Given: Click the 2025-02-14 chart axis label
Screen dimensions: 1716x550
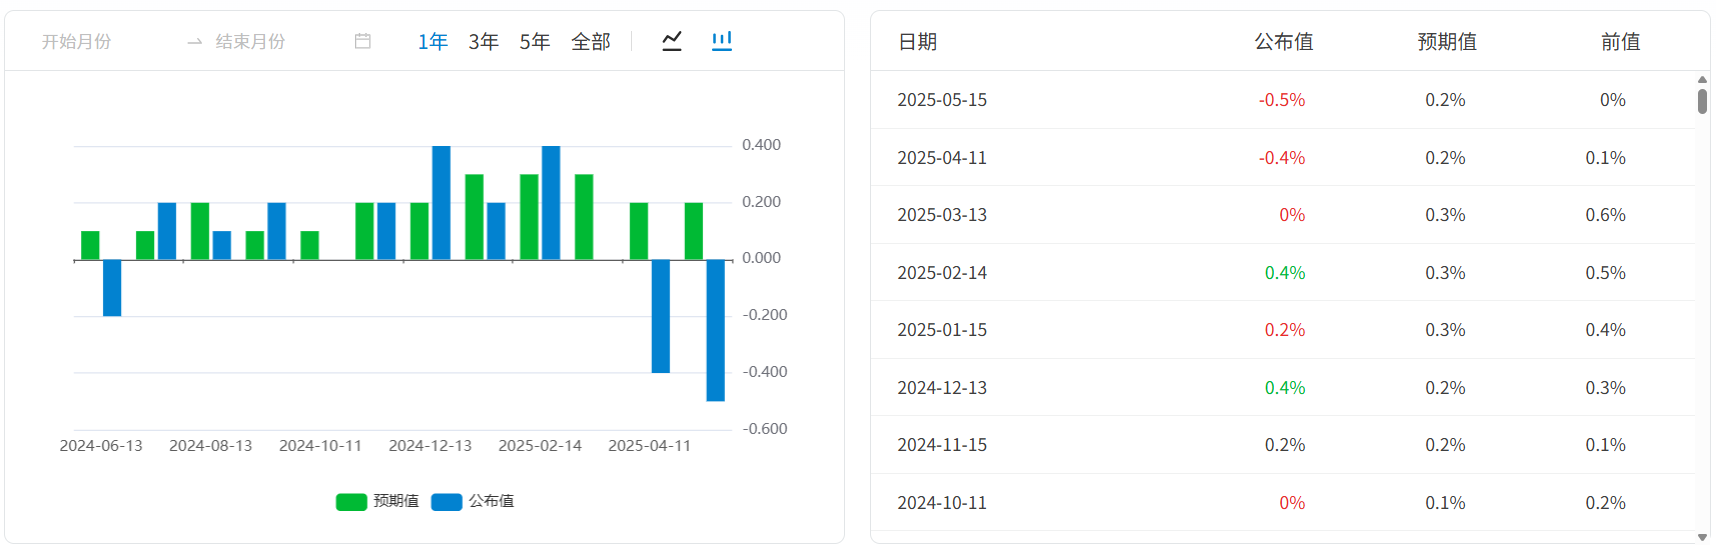Looking at the screenshot, I should click(540, 446).
